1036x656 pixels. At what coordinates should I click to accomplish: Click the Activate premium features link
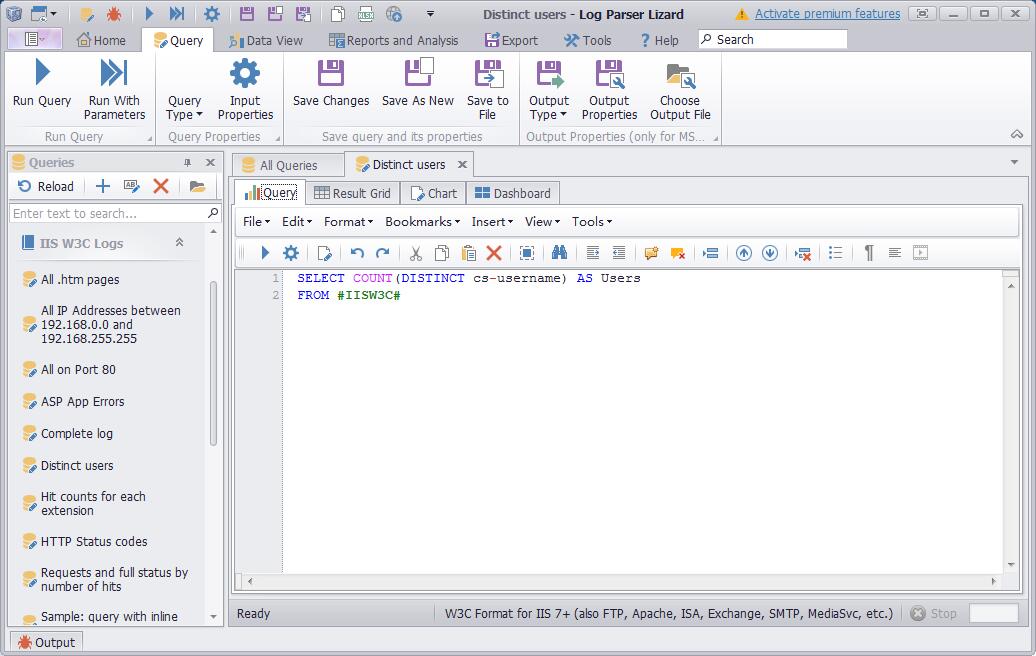pyautogui.click(x=827, y=14)
